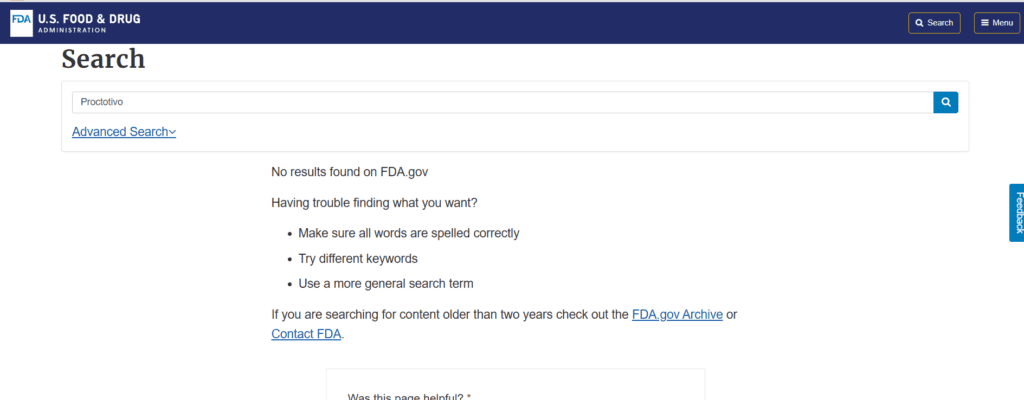Click the Search page heading
The width and height of the screenshot is (1024, 400).
coord(103,59)
